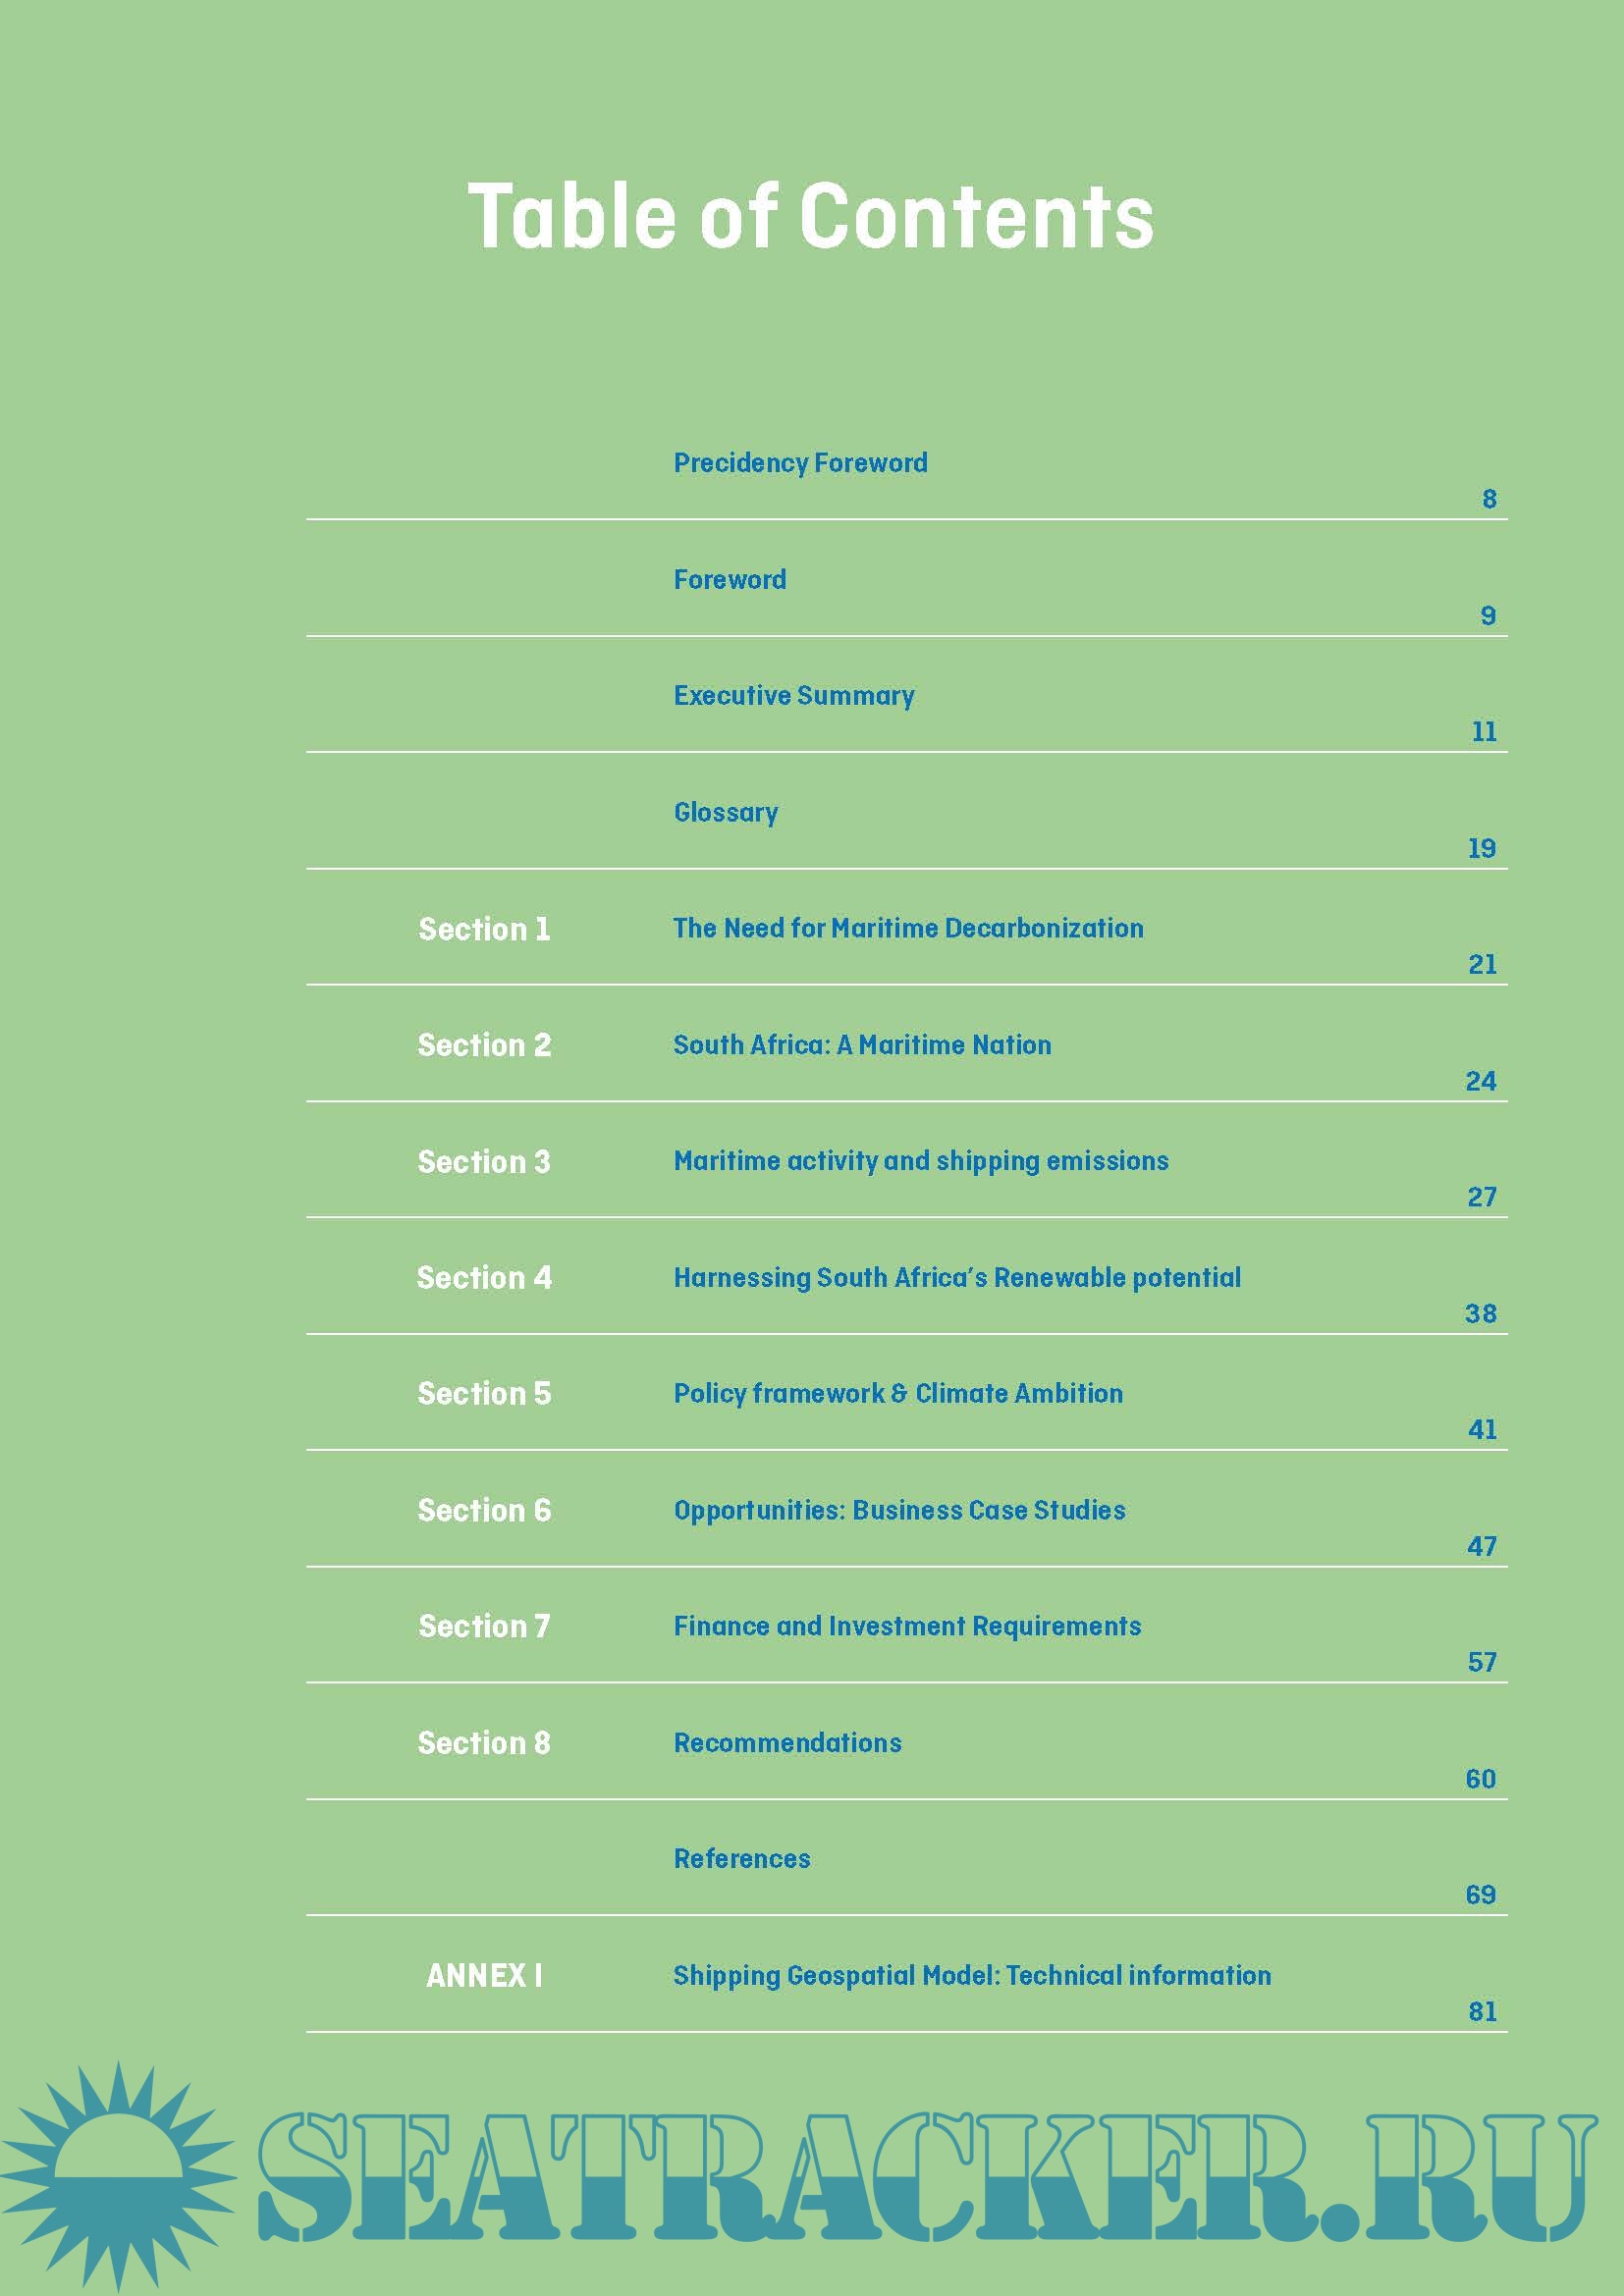Open Finance and Investment Requirements
Image resolution: width=1624 pixels, height=2296 pixels.
coord(906,1626)
